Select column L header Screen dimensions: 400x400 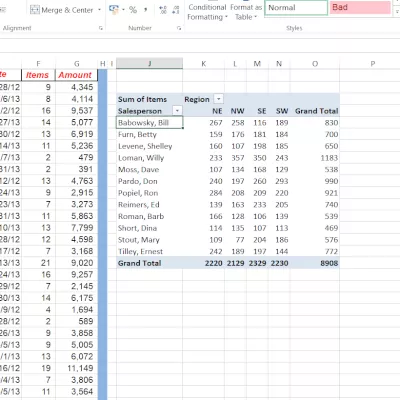tap(235, 64)
